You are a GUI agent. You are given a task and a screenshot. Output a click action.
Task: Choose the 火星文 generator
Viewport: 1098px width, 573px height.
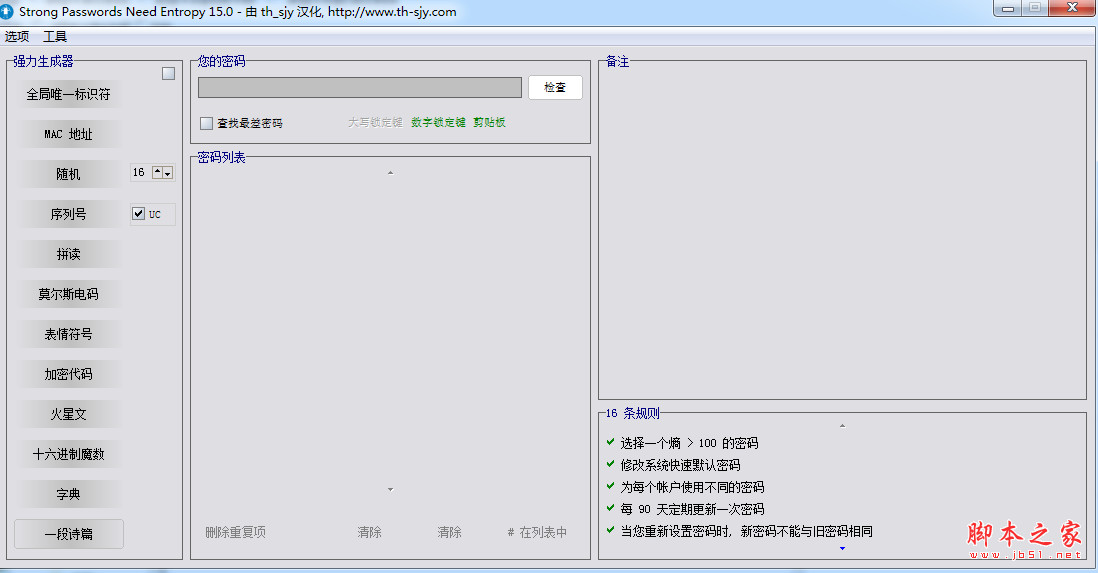coord(69,413)
